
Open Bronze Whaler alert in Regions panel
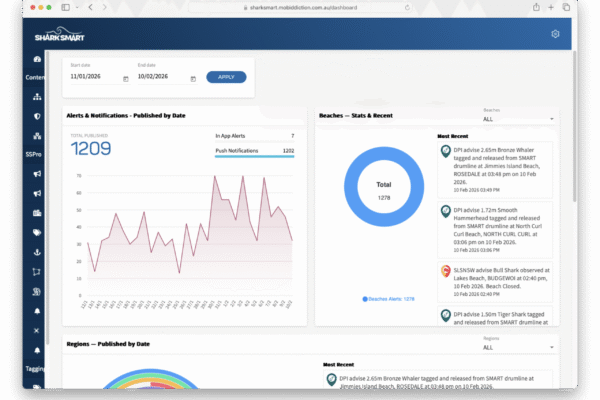pos(438,379)
